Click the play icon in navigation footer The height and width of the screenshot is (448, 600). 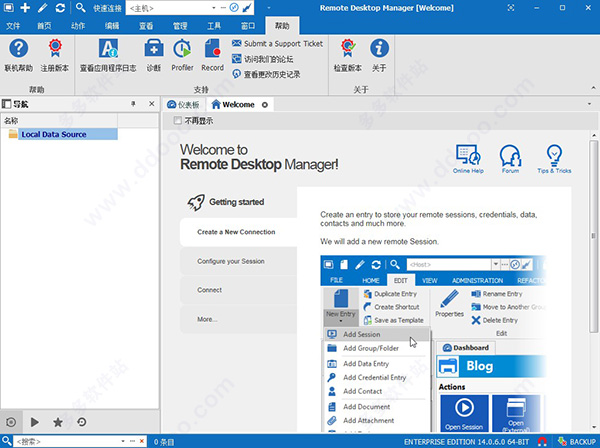[x=34, y=422]
